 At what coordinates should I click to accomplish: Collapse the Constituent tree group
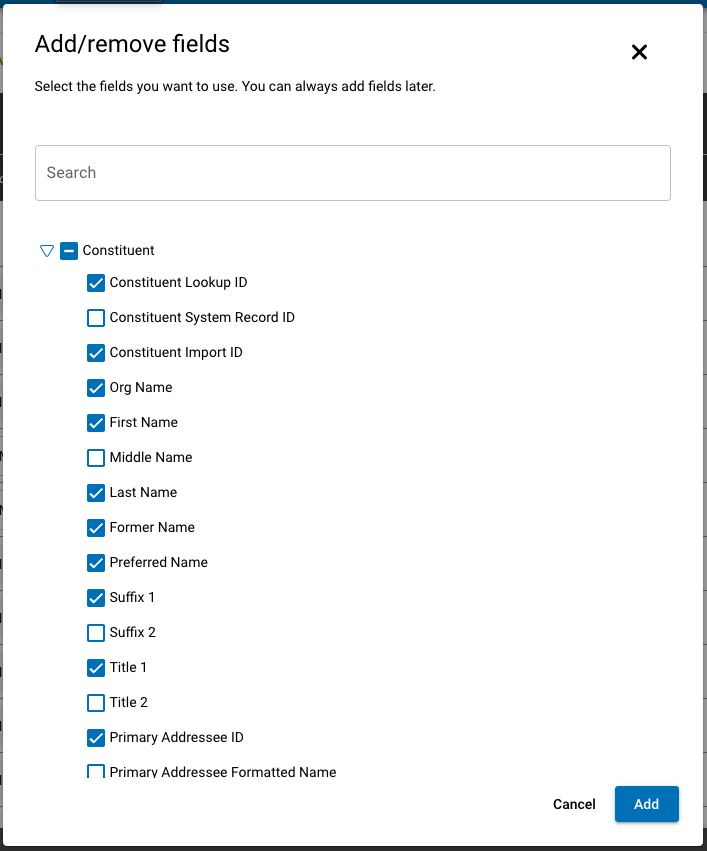47,251
